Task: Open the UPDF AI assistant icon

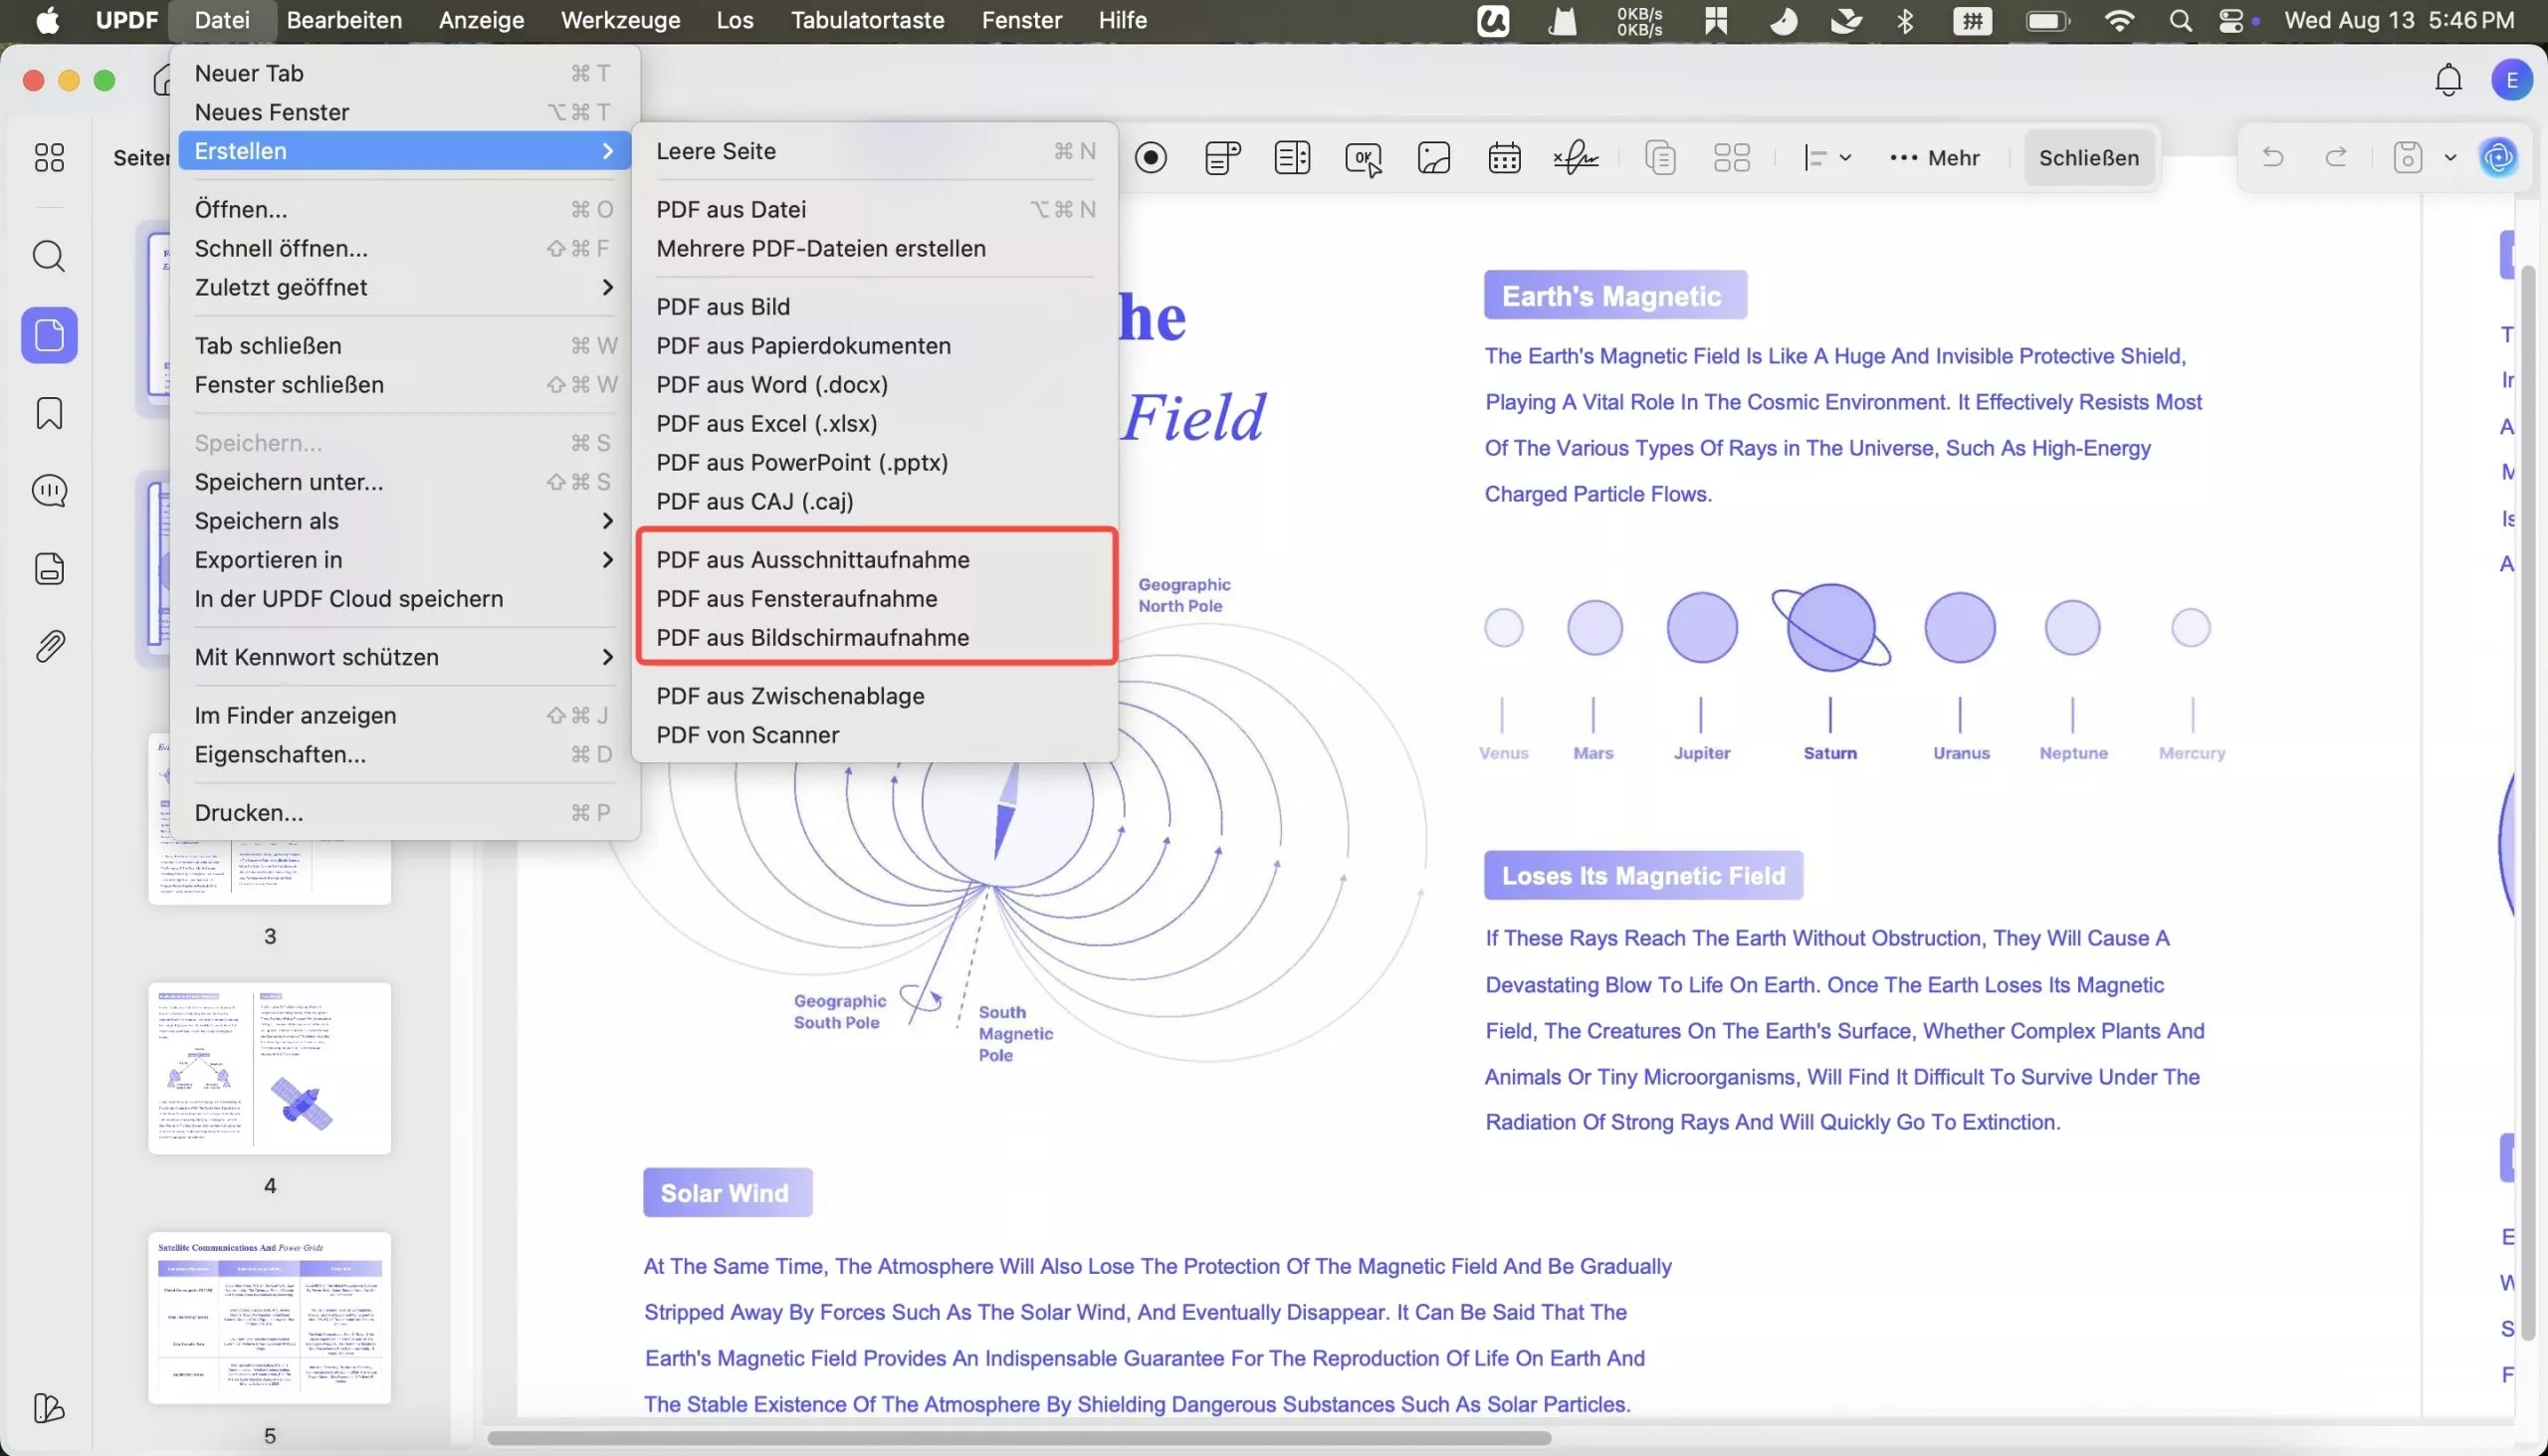Action: (2497, 158)
